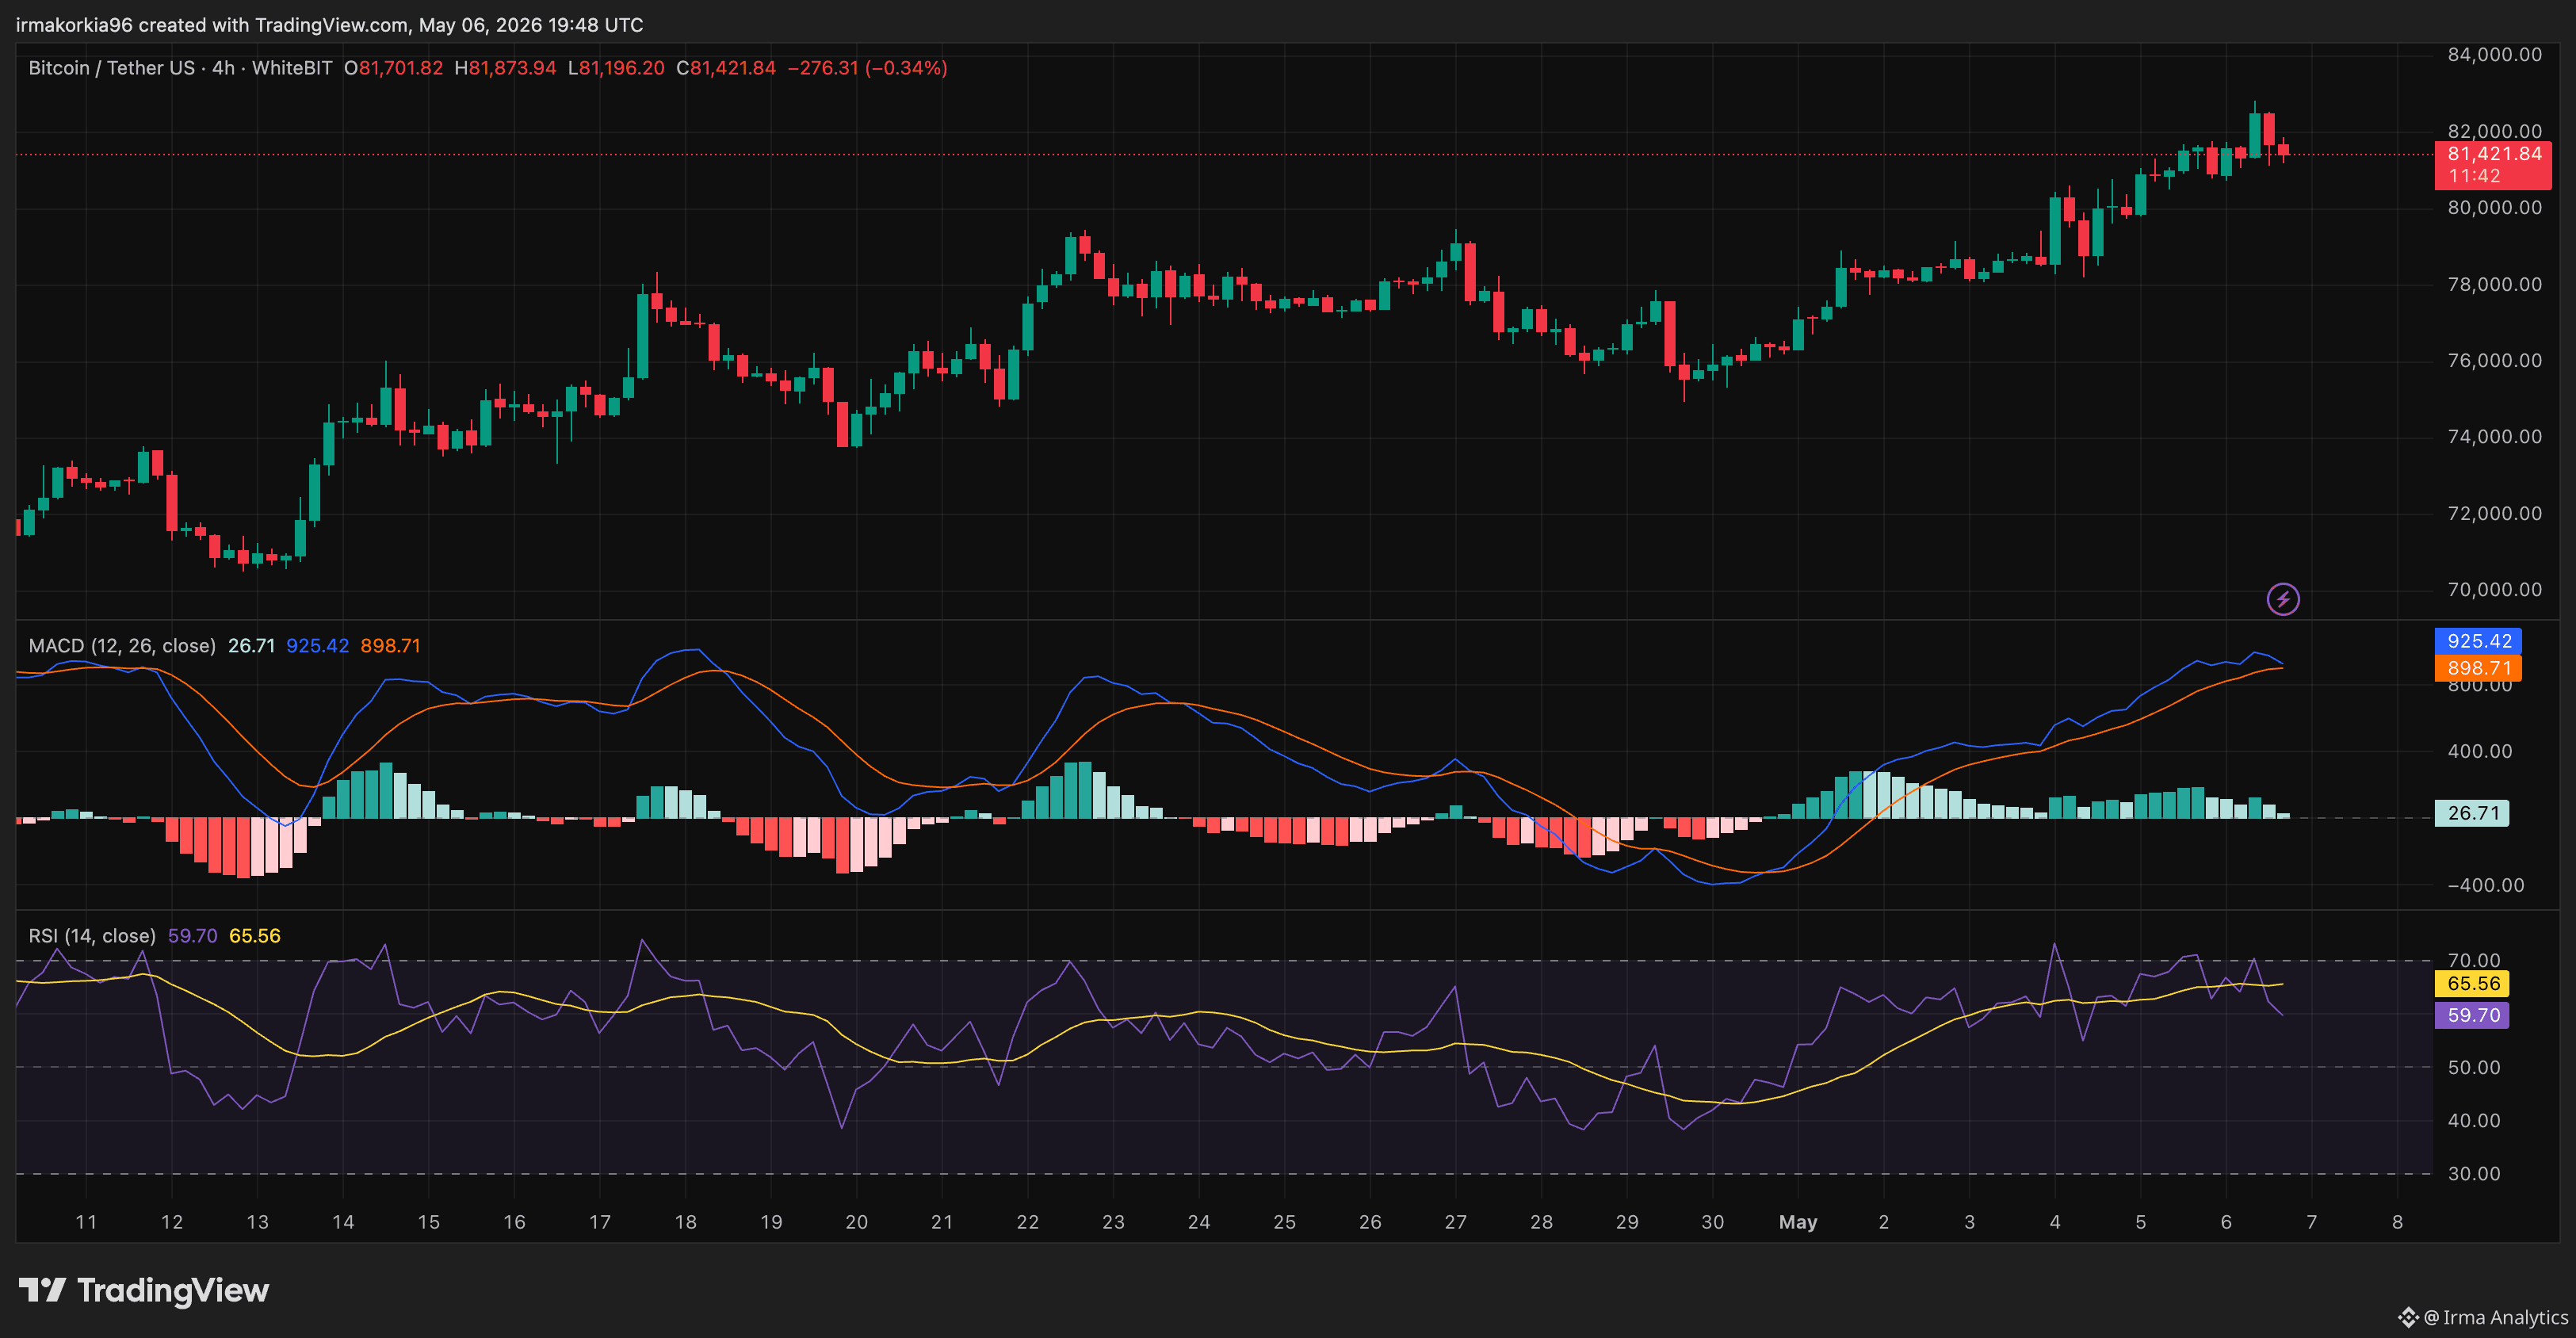This screenshot has height=1338, width=2576.
Task: Click the '30.00' RSI axis label
Action: pyautogui.click(x=2473, y=1174)
